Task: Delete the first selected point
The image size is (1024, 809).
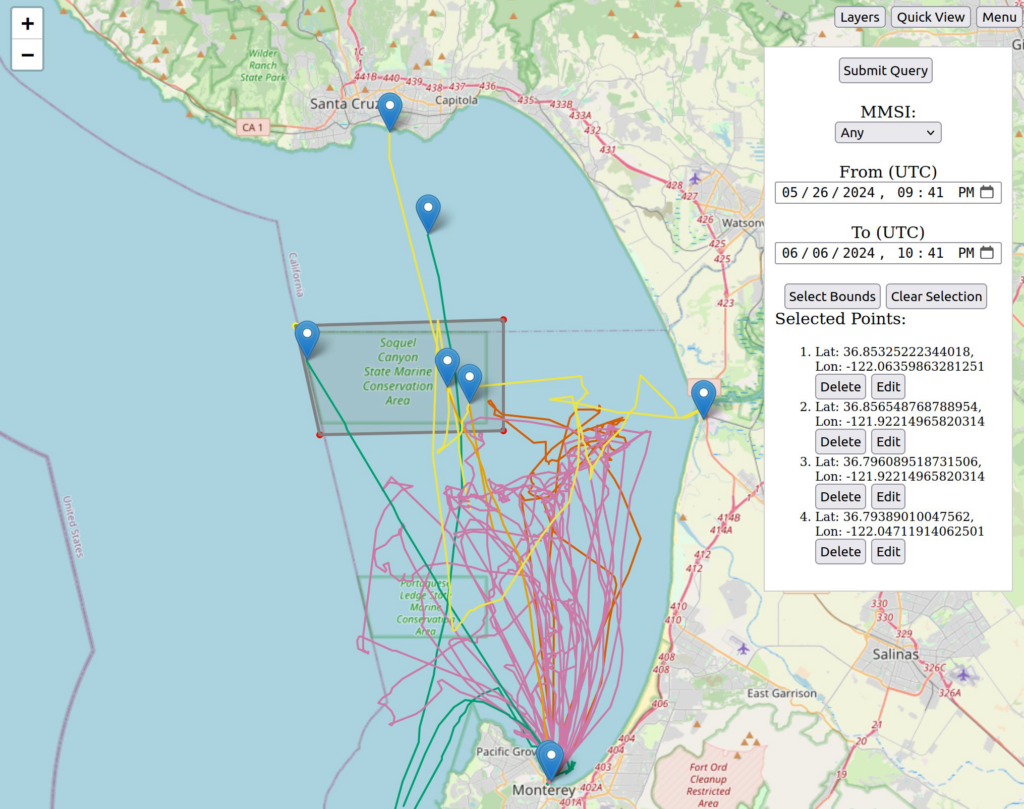Action: (x=840, y=387)
